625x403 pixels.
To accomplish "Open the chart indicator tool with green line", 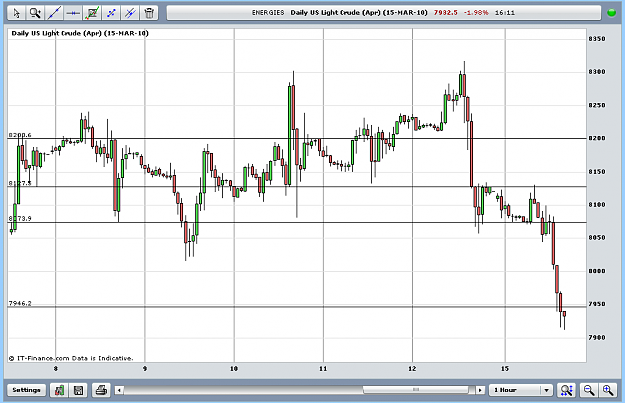I will pos(92,13).
